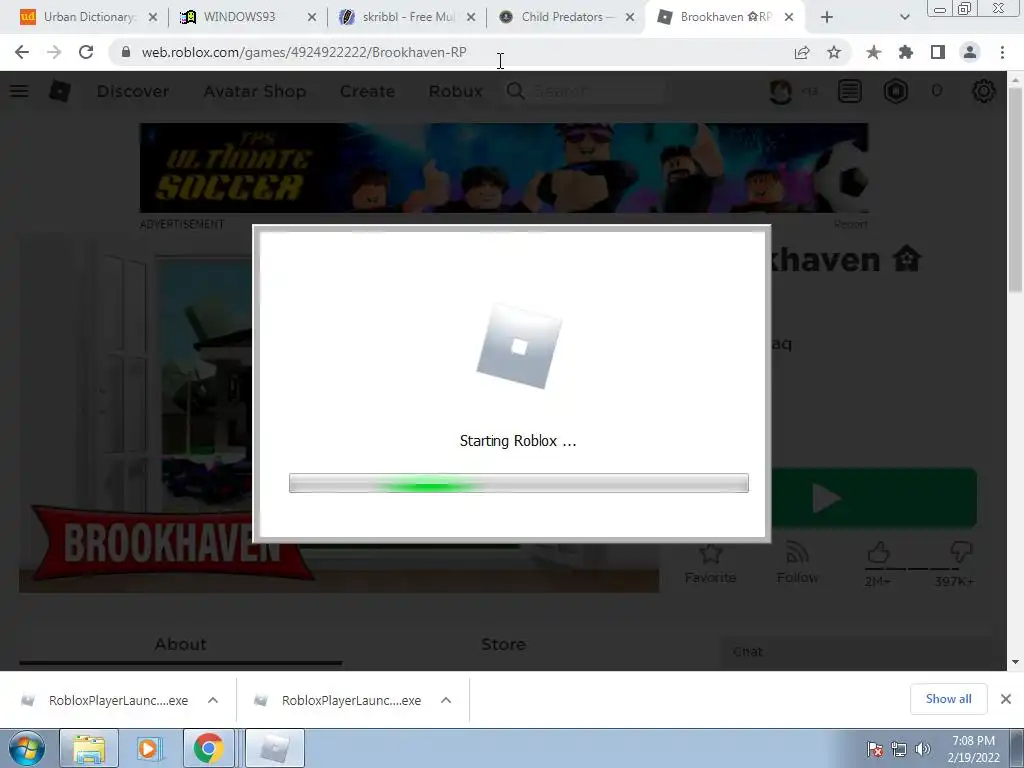This screenshot has height=768, width=1024.
Task: Open the avatar profile icon in header
Action: coord(780,91)
